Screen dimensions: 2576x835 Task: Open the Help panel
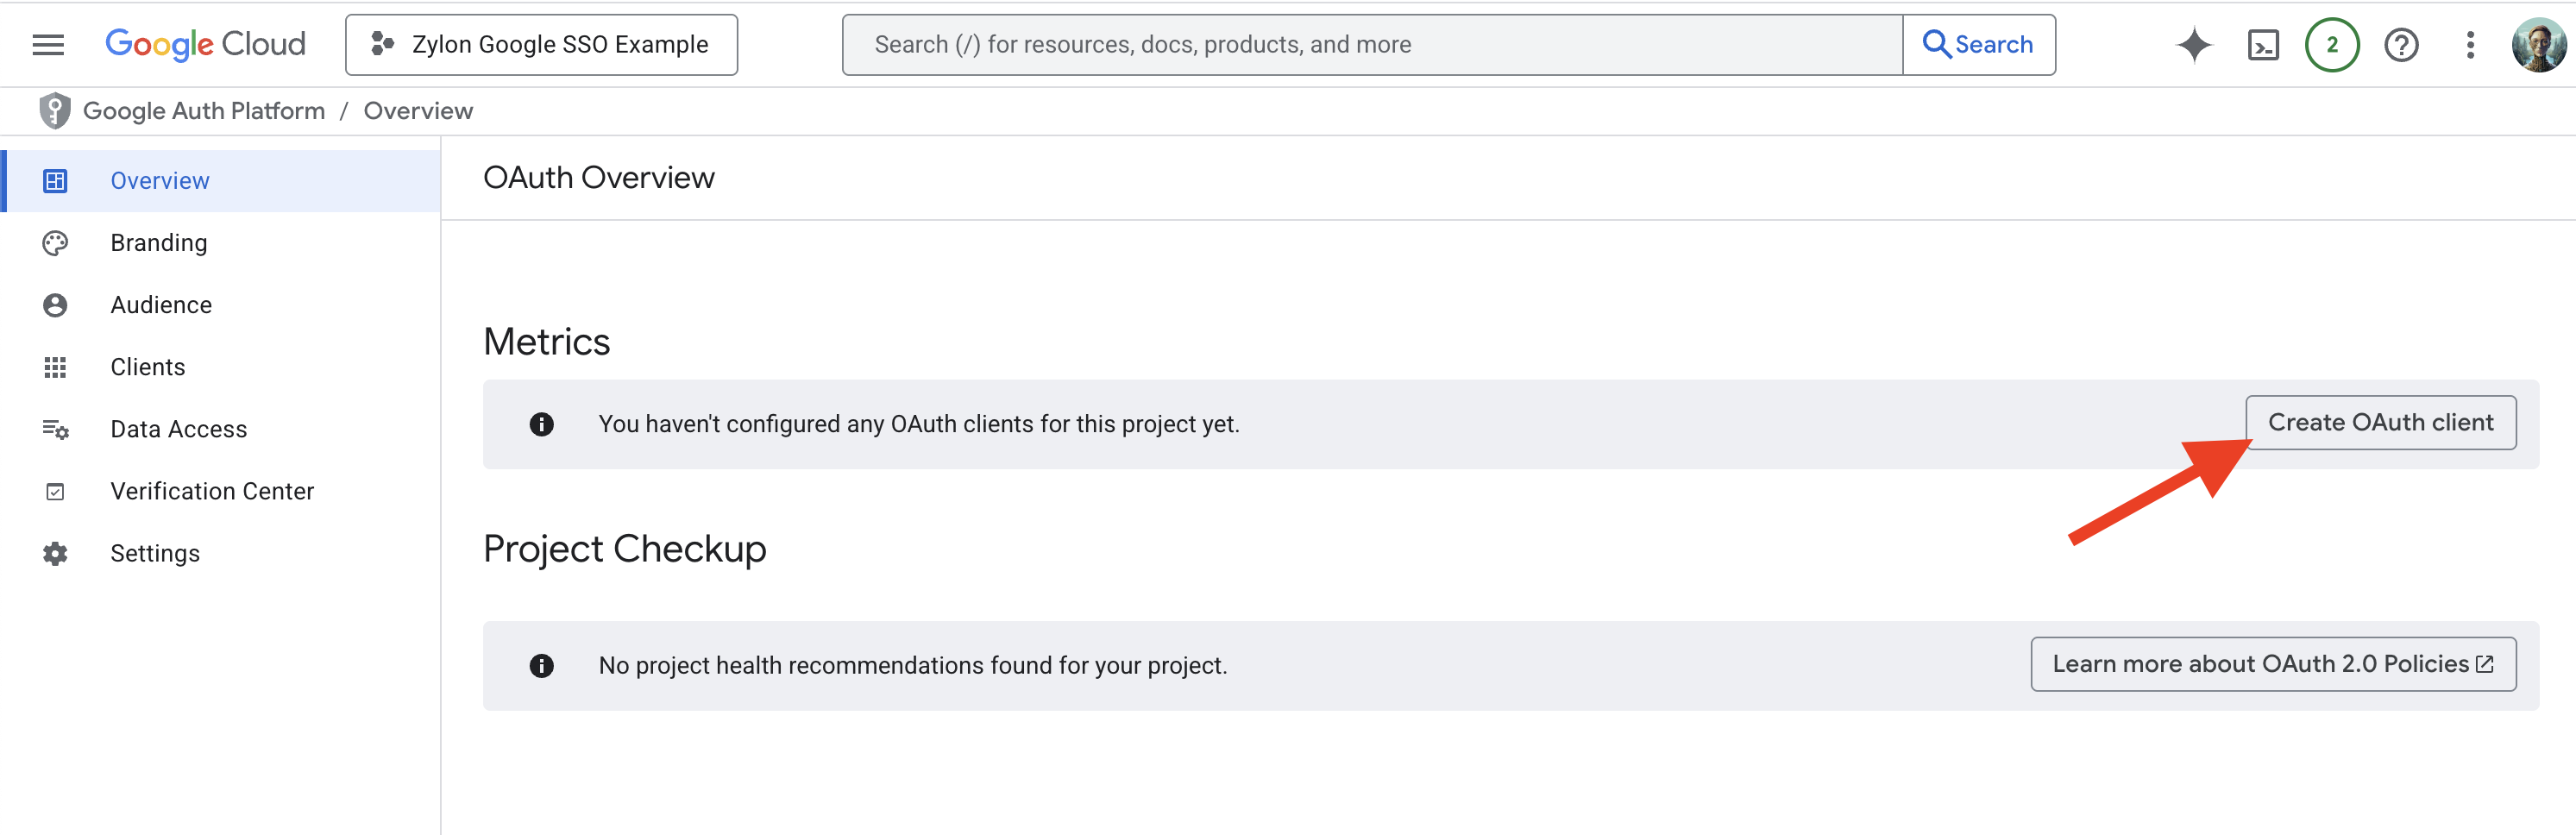click(2401, 44)
